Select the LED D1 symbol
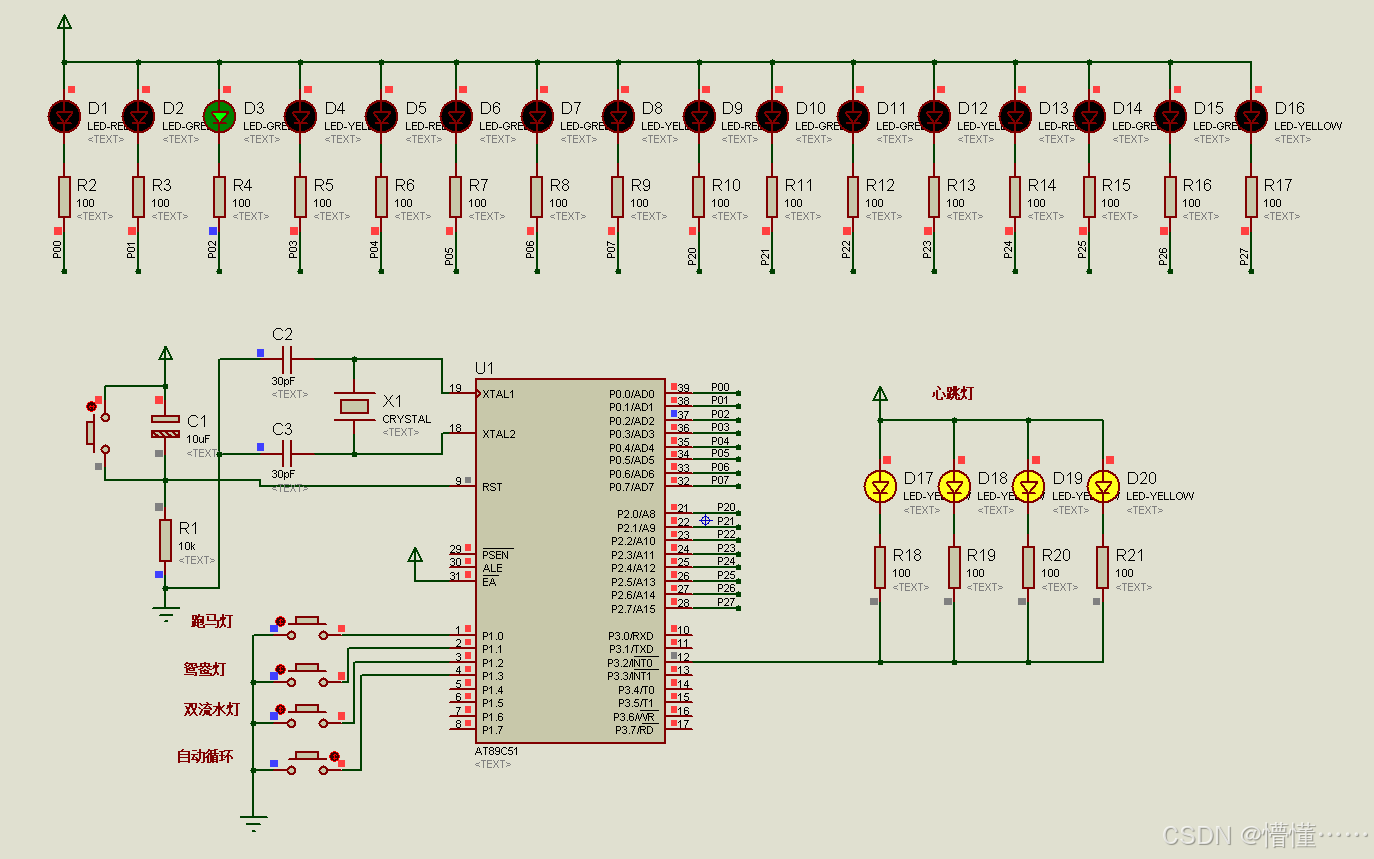 64,116
